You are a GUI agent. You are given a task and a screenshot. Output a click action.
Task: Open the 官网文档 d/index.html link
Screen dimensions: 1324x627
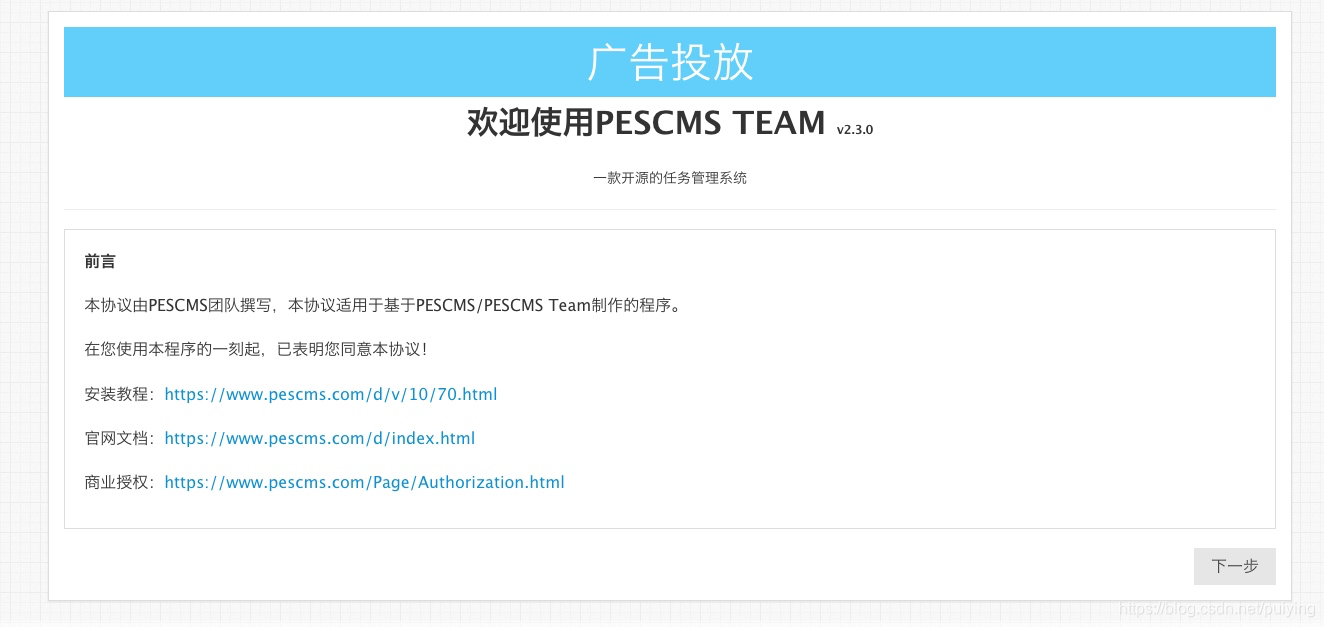click(319, 438)
